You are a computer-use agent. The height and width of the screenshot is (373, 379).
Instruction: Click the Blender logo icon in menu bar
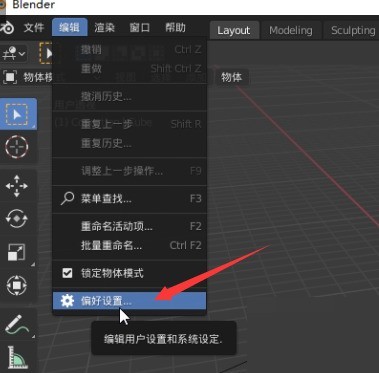click(x=7, y=27)
